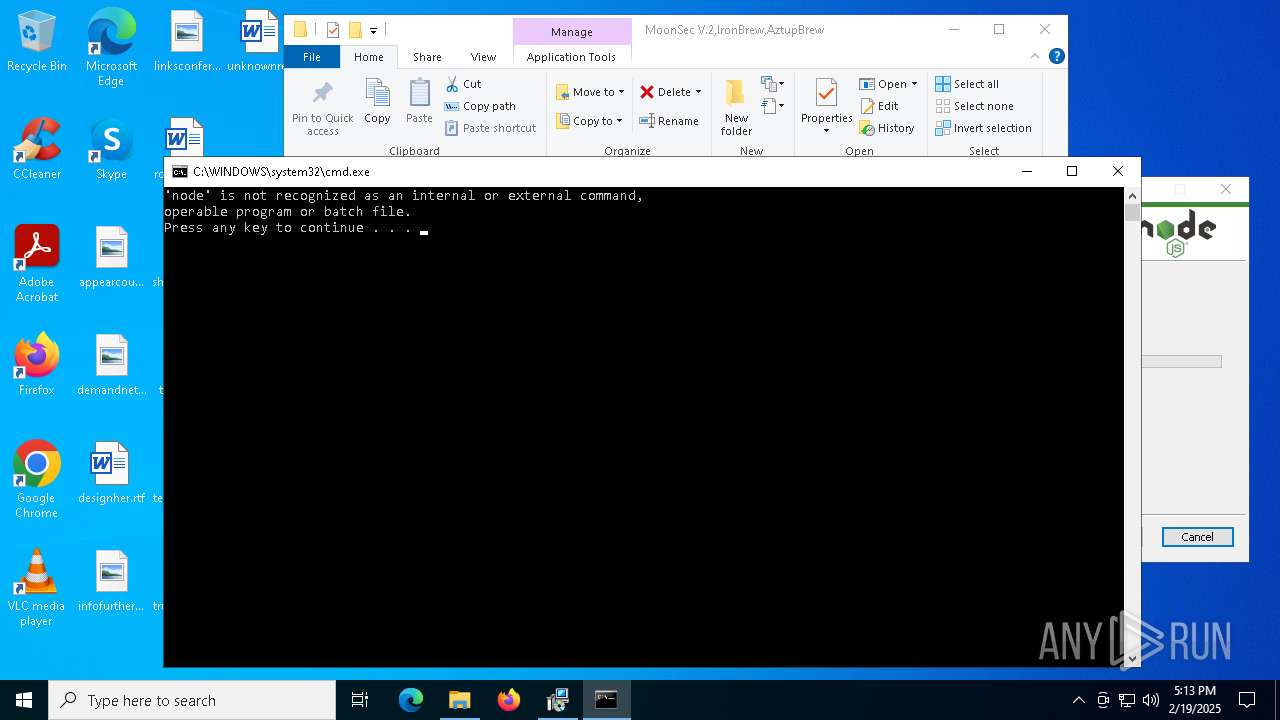Click the Manage contextual tab
Viewport: 1280px width, 720px height.
click(x=572, y=32)
